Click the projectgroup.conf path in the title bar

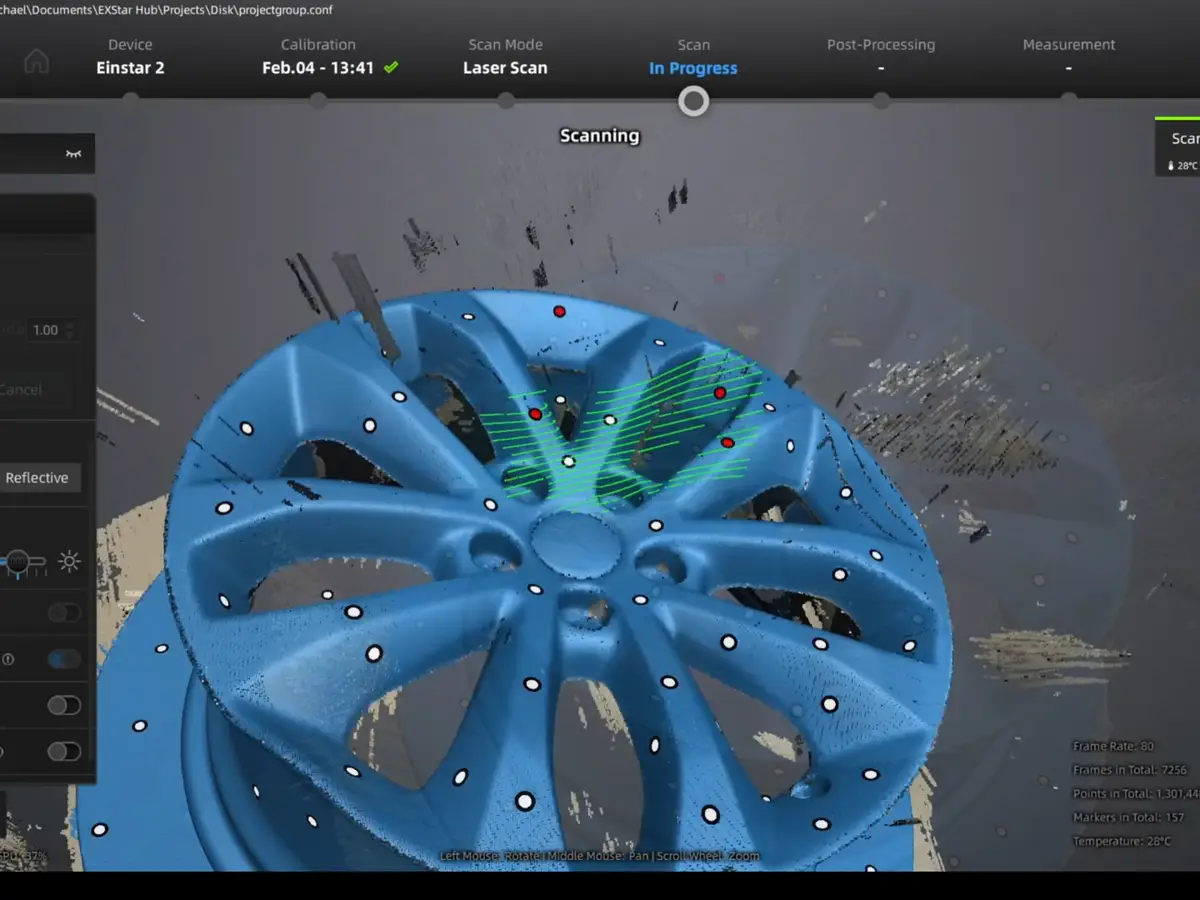click(x=167, y=10)
